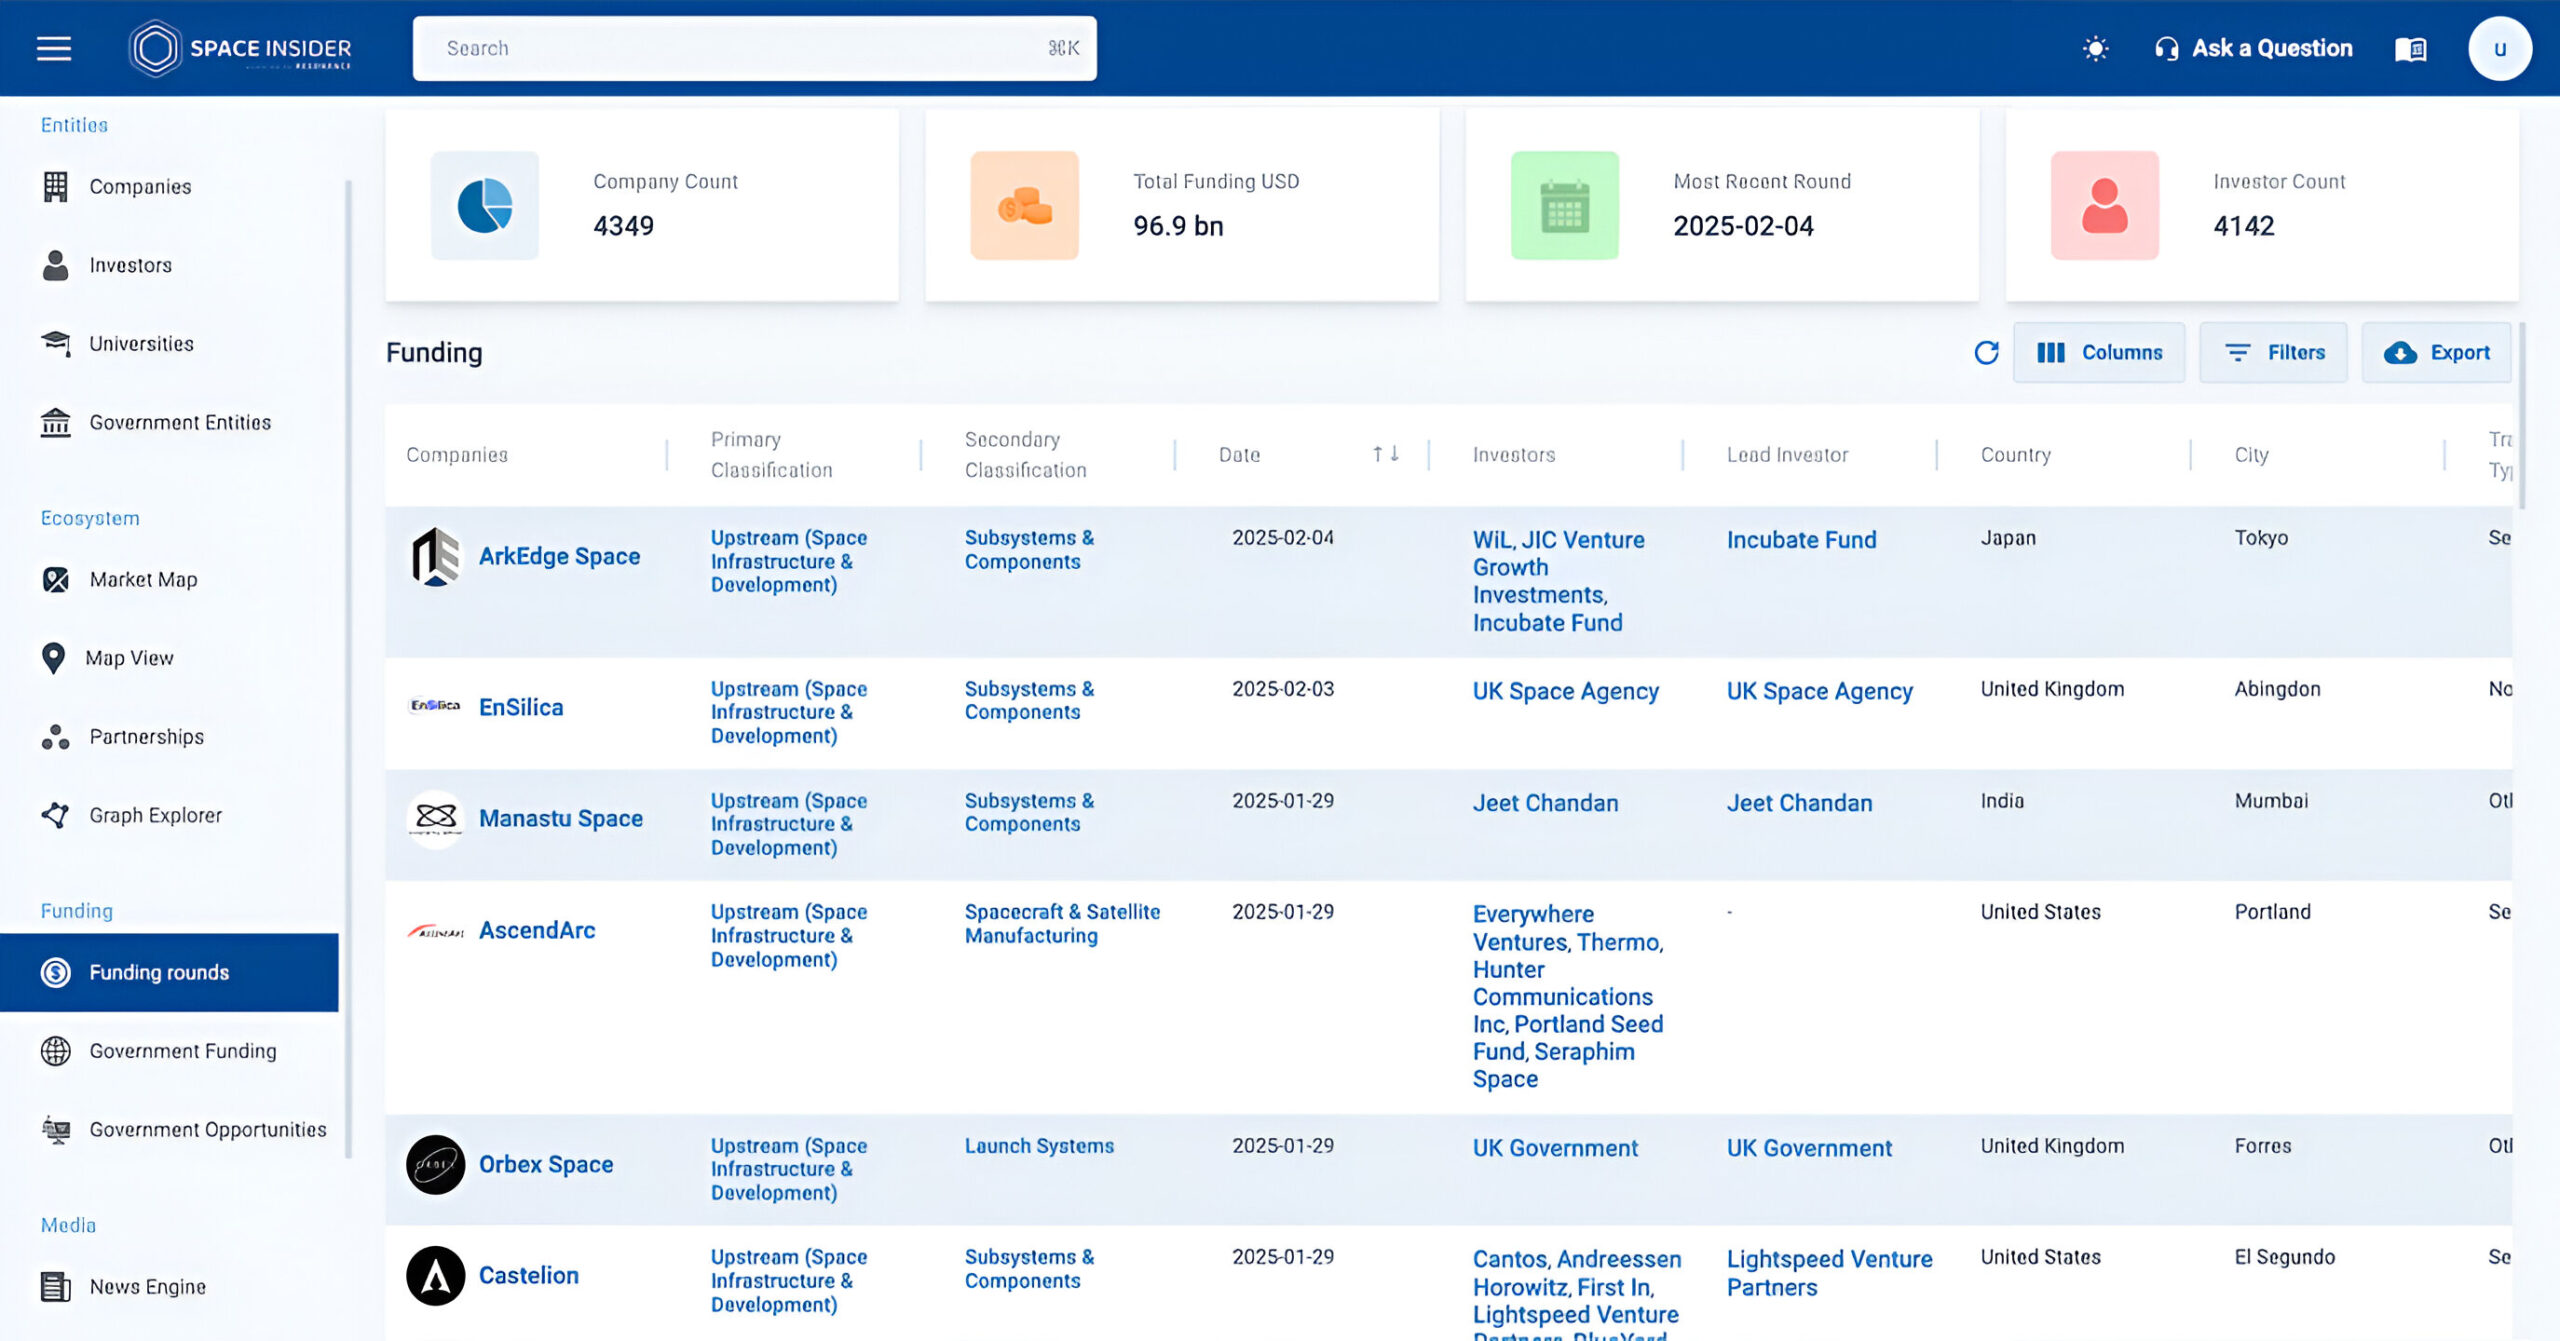2560x1341 pixels.
Task: Click the date 2025-02-03 cell
Action: pos(1282,689)
